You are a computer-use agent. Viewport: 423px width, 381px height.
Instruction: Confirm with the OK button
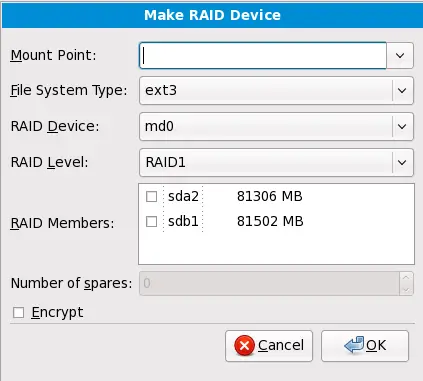tap(365, 346)
